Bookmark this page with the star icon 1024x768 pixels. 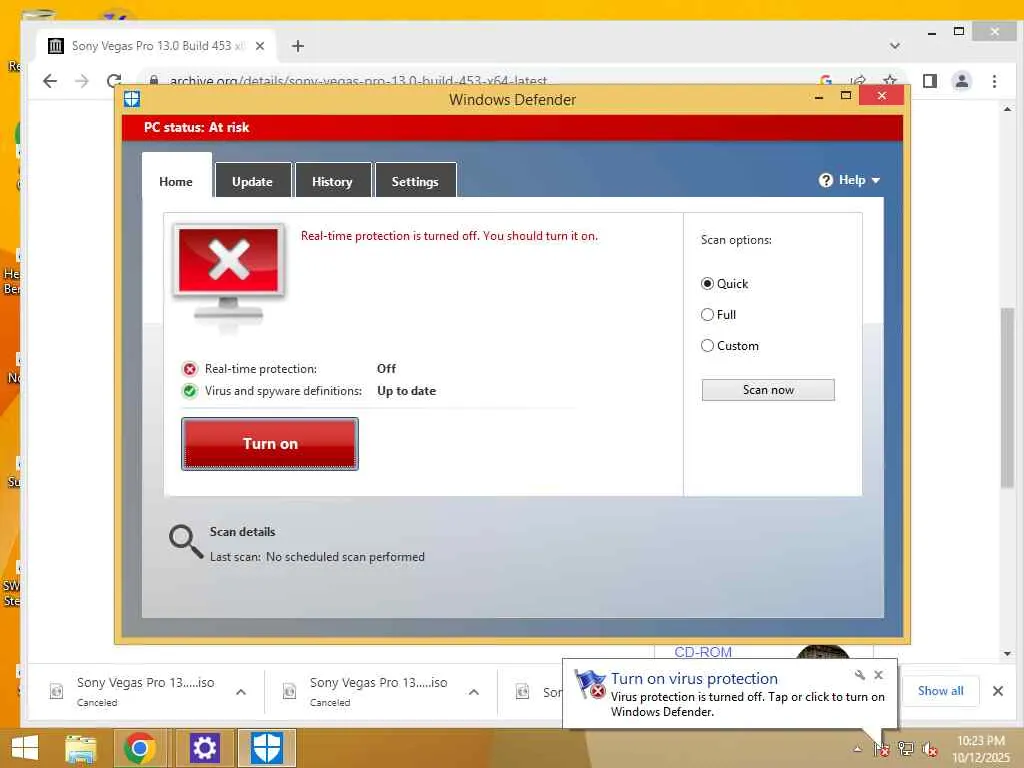tap(889, 80)
